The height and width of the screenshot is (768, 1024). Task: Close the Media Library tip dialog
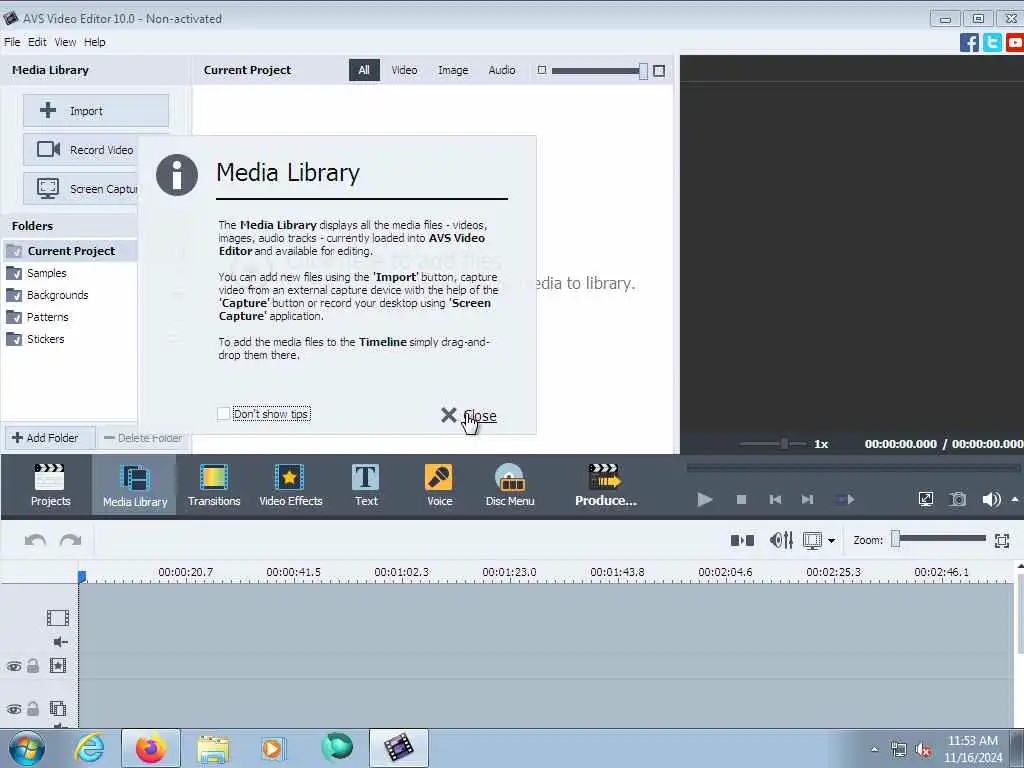(469, 415)
